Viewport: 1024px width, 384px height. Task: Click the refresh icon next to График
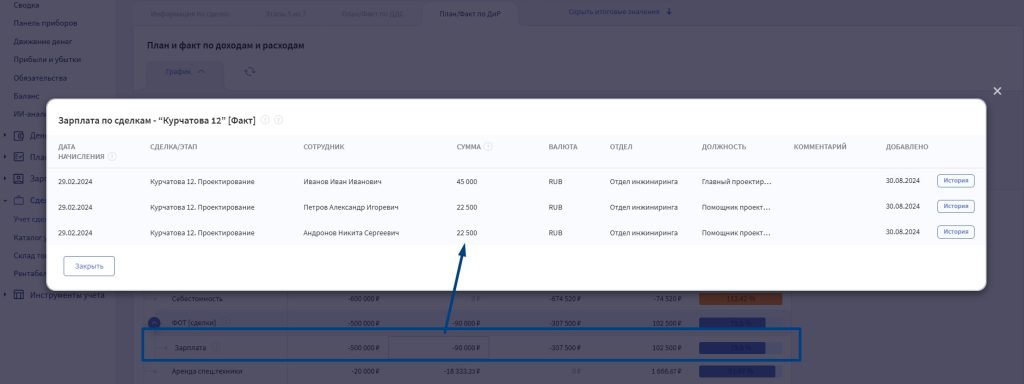(x=249, y=72)
